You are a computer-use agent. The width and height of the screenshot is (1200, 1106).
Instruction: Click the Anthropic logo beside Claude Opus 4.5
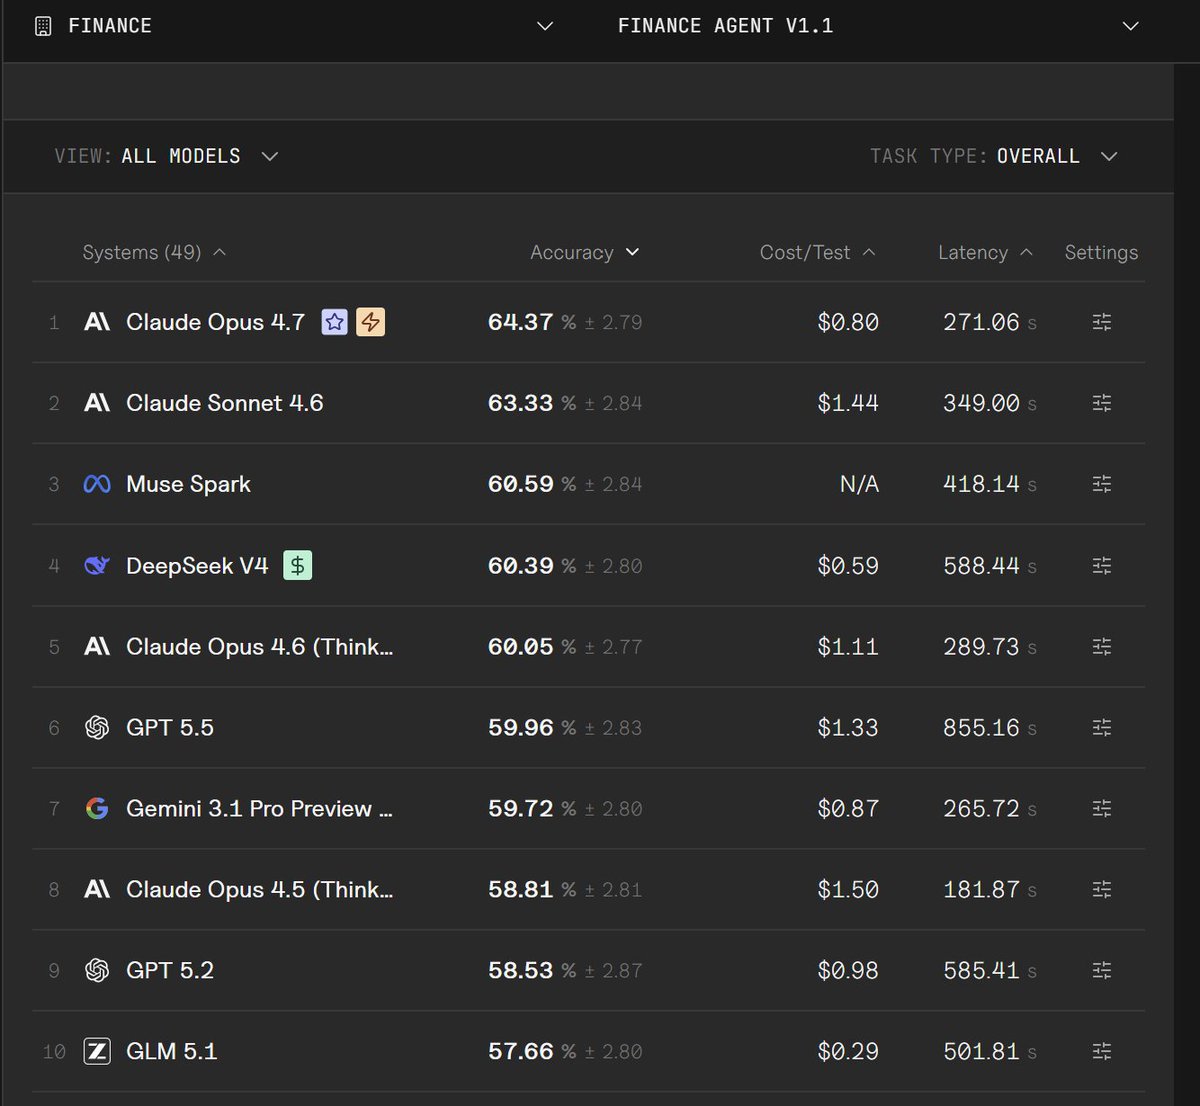pos(97,889)
